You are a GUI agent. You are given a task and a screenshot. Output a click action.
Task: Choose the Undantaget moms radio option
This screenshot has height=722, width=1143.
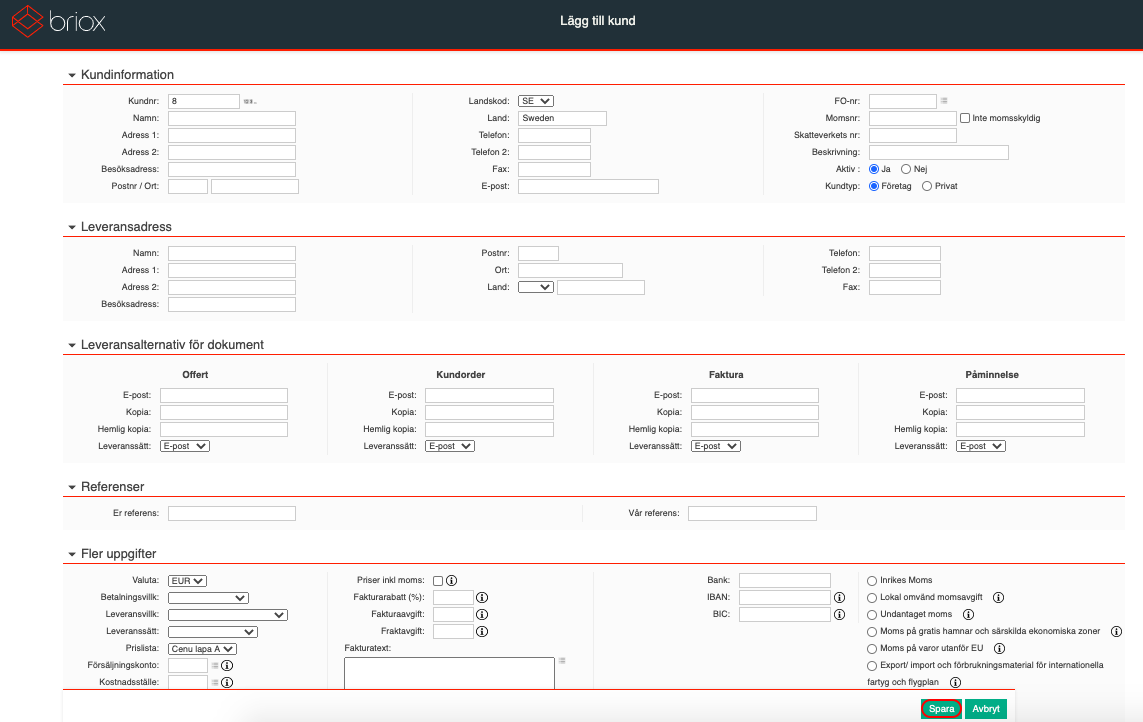[872, 615]
